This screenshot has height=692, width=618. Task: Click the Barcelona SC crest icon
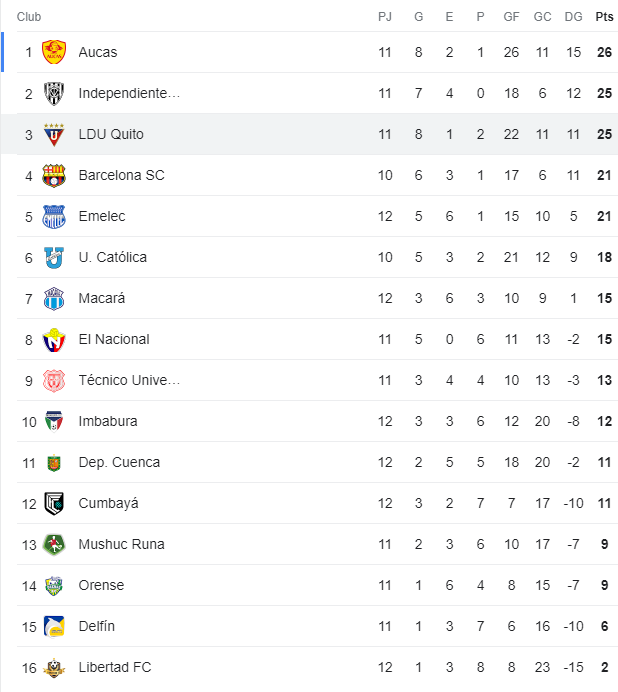pyautogui.click(x=54, y=175)
